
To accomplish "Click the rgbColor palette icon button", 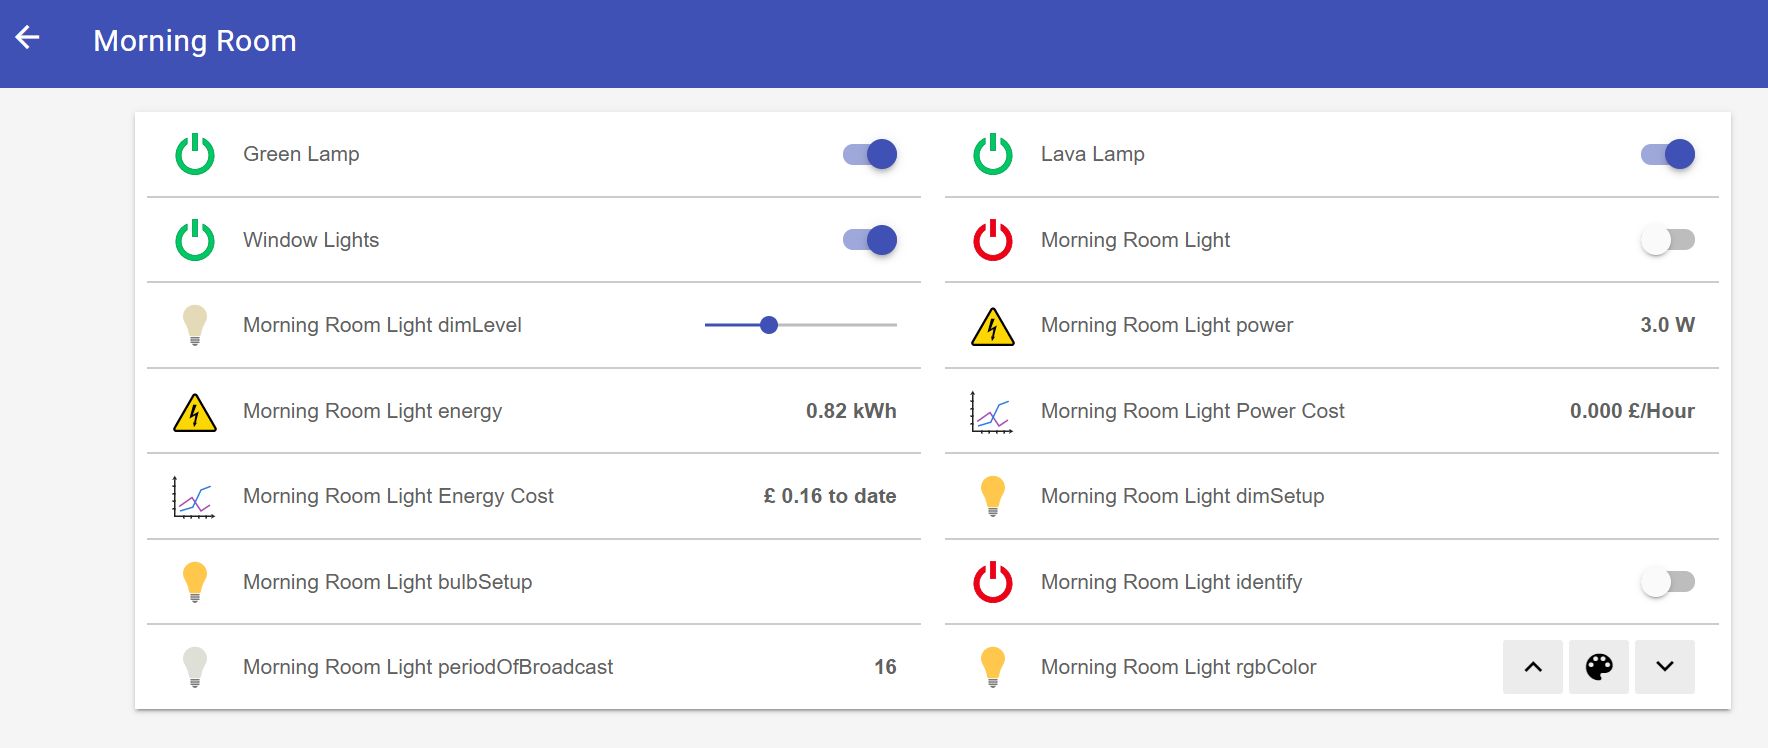I will pyautogui.click(x=1598, y=667).
